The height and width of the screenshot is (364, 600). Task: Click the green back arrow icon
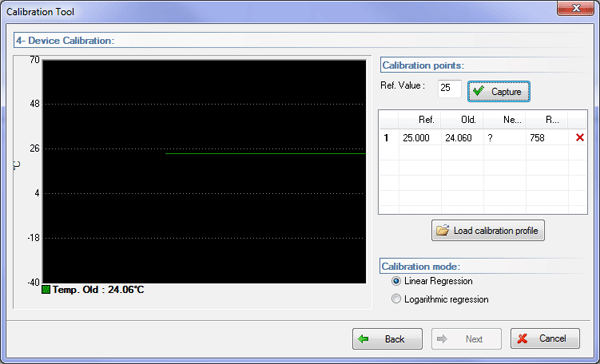[x=363, y=339]
